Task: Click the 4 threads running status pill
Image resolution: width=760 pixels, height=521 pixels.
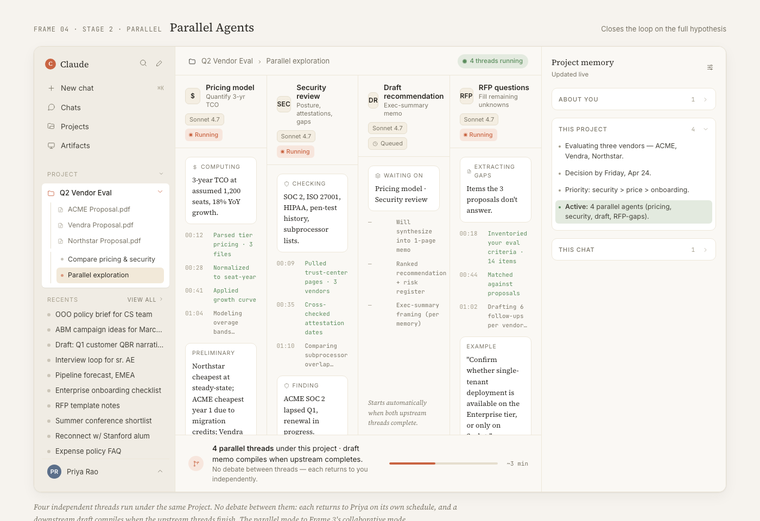Action: click(493, 61)
